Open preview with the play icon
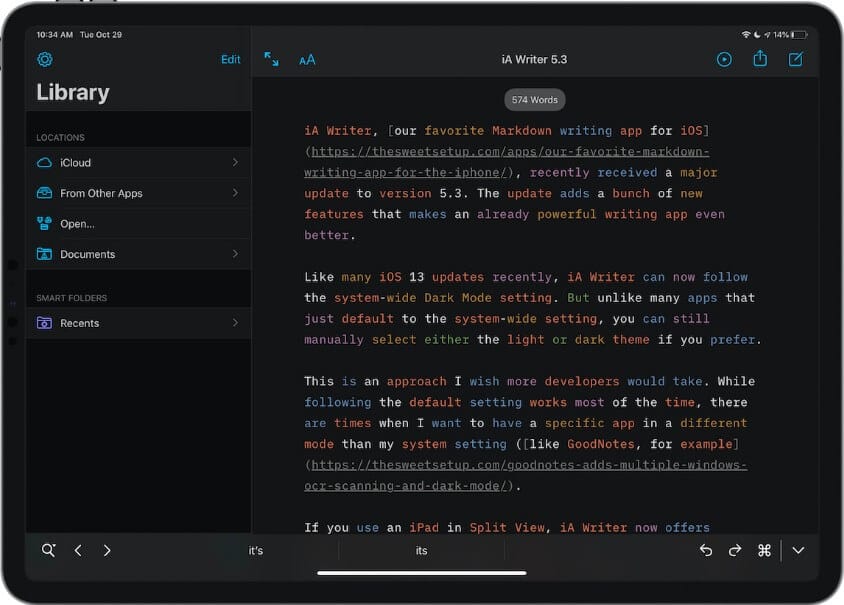The width and height of the screenshot is (844, 605). click(x=724, y=59)
